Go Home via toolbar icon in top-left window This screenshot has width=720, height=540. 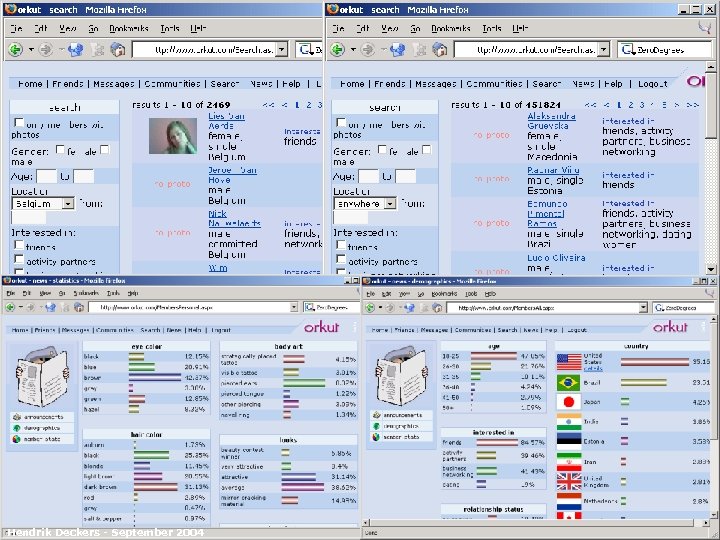pos(118,49)
